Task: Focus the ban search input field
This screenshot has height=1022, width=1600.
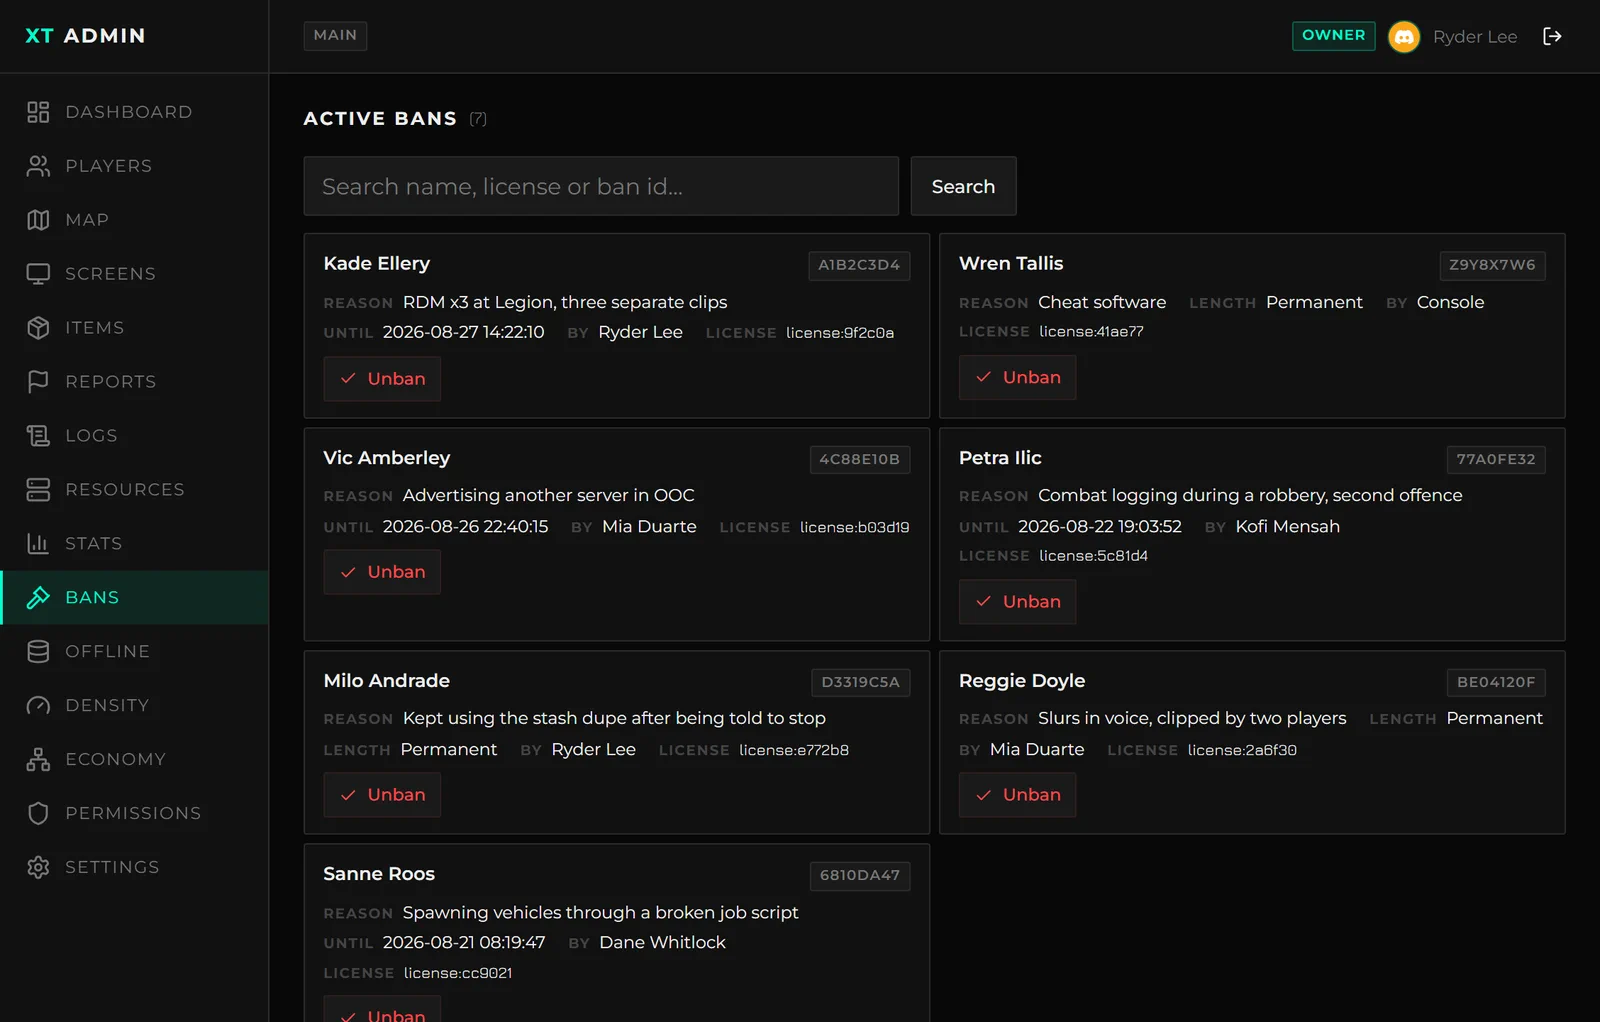Action: point(601,186)
